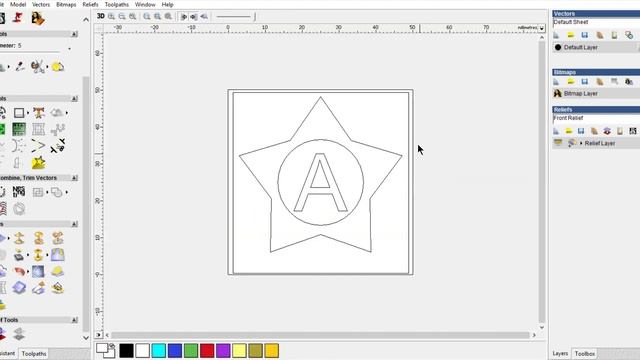Select the paint palette bitmap tool

pyautogui.click(x=38, y=67)
